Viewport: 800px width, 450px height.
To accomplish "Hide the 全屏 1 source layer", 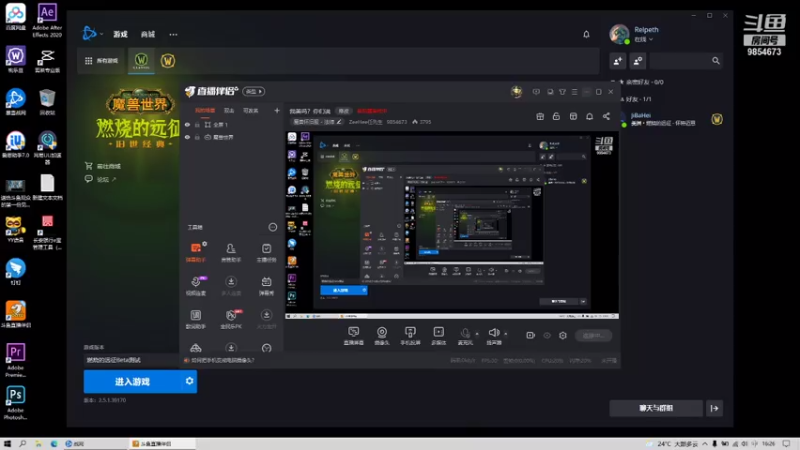I will coord(187,124).
